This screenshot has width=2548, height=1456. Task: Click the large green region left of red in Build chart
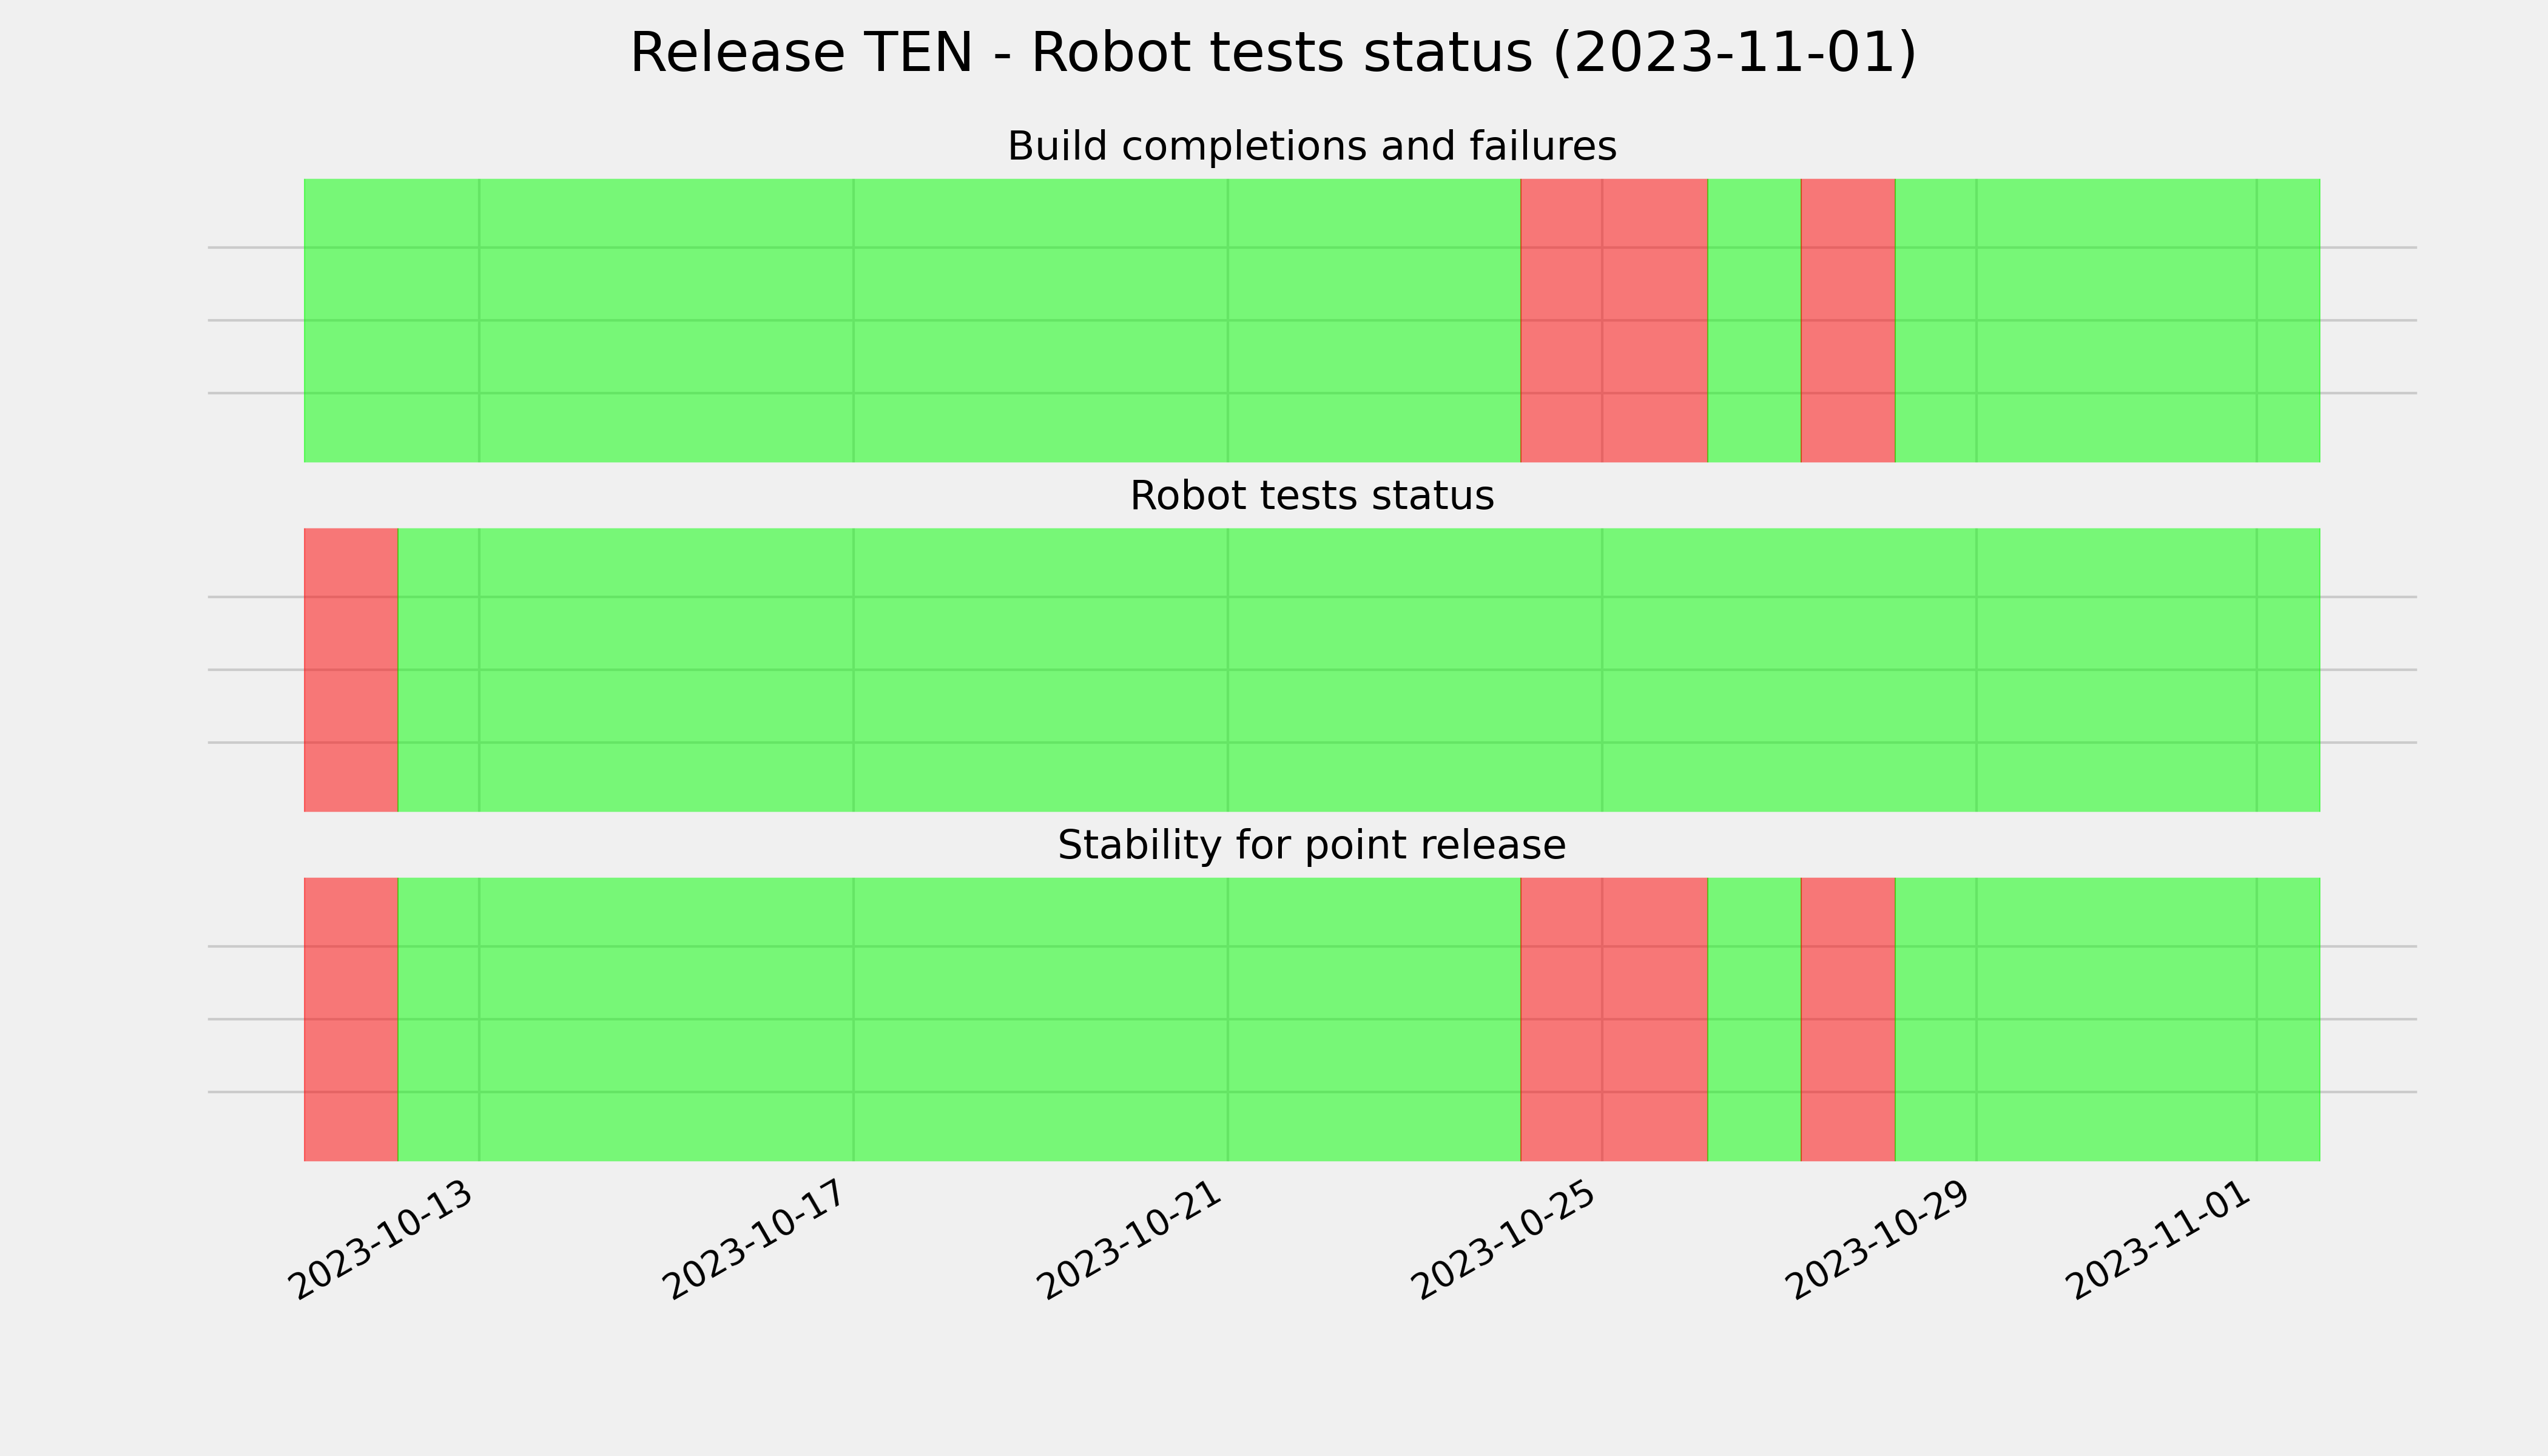[x=912, y=320]
